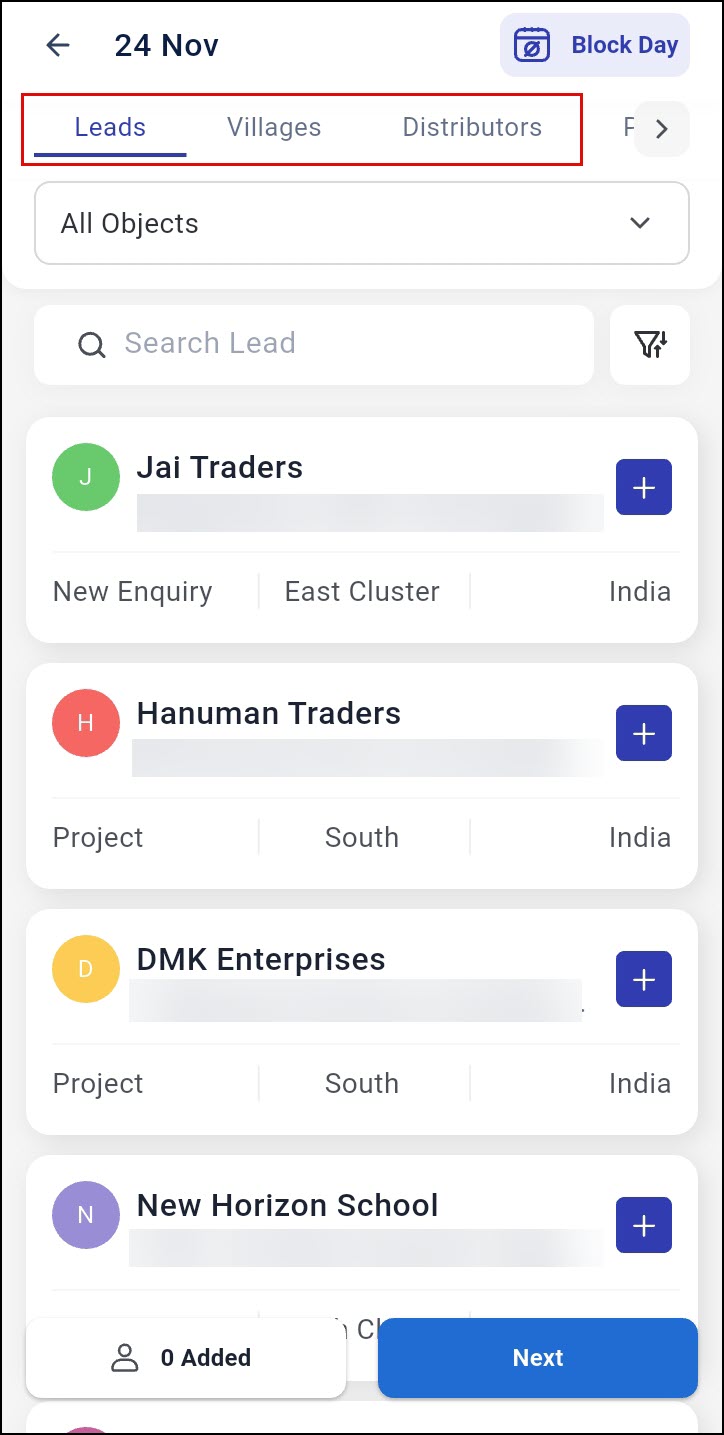Add Jai Traders with plus button

click(644, 488)
